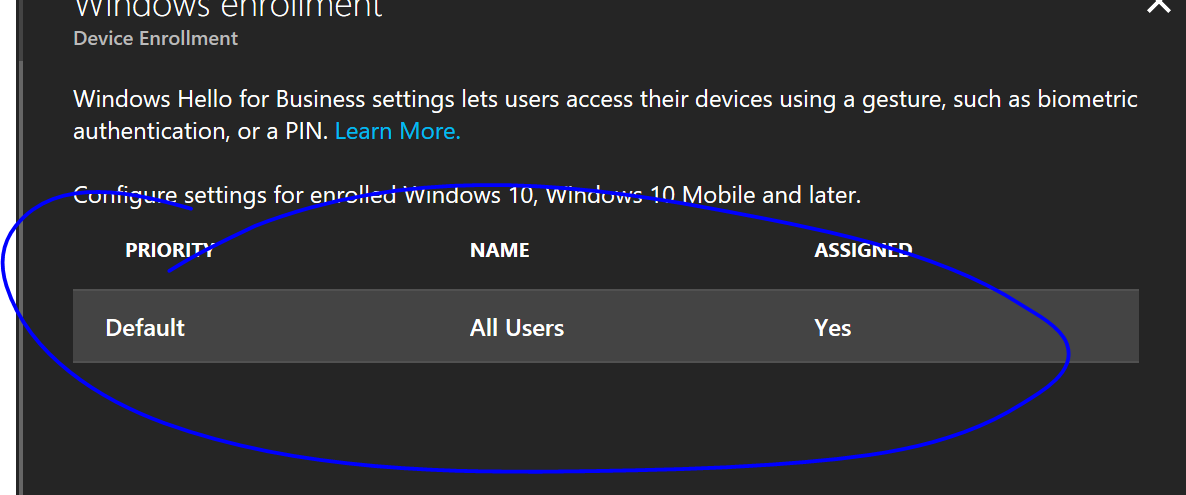Click the Device Enrollment subtitle
The image size is (1186, 495).
(156, 39)
